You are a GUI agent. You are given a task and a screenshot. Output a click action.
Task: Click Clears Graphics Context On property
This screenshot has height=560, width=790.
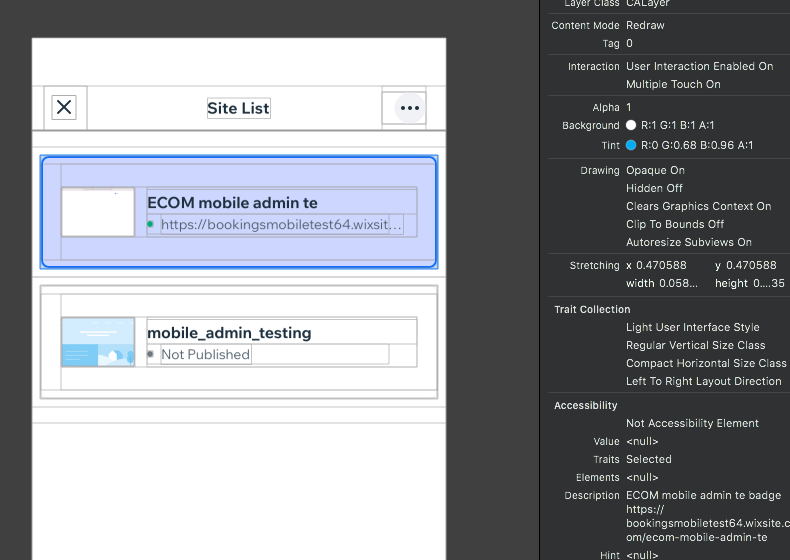(699, 206)
